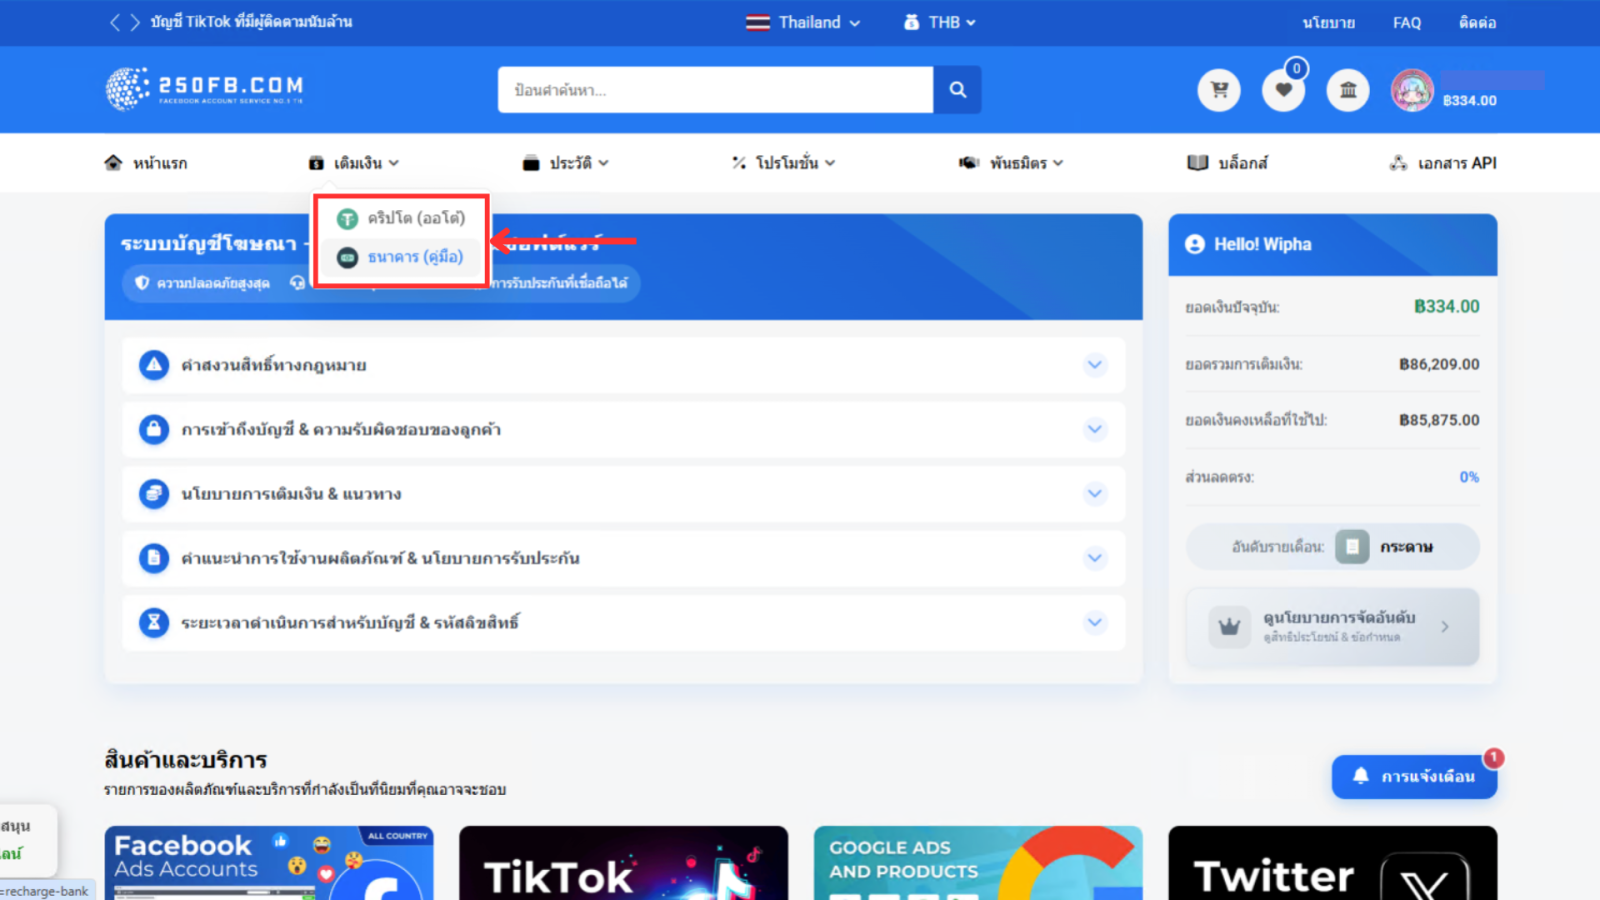
Task: Open the user profile avatar
Action: point(1412,91)
